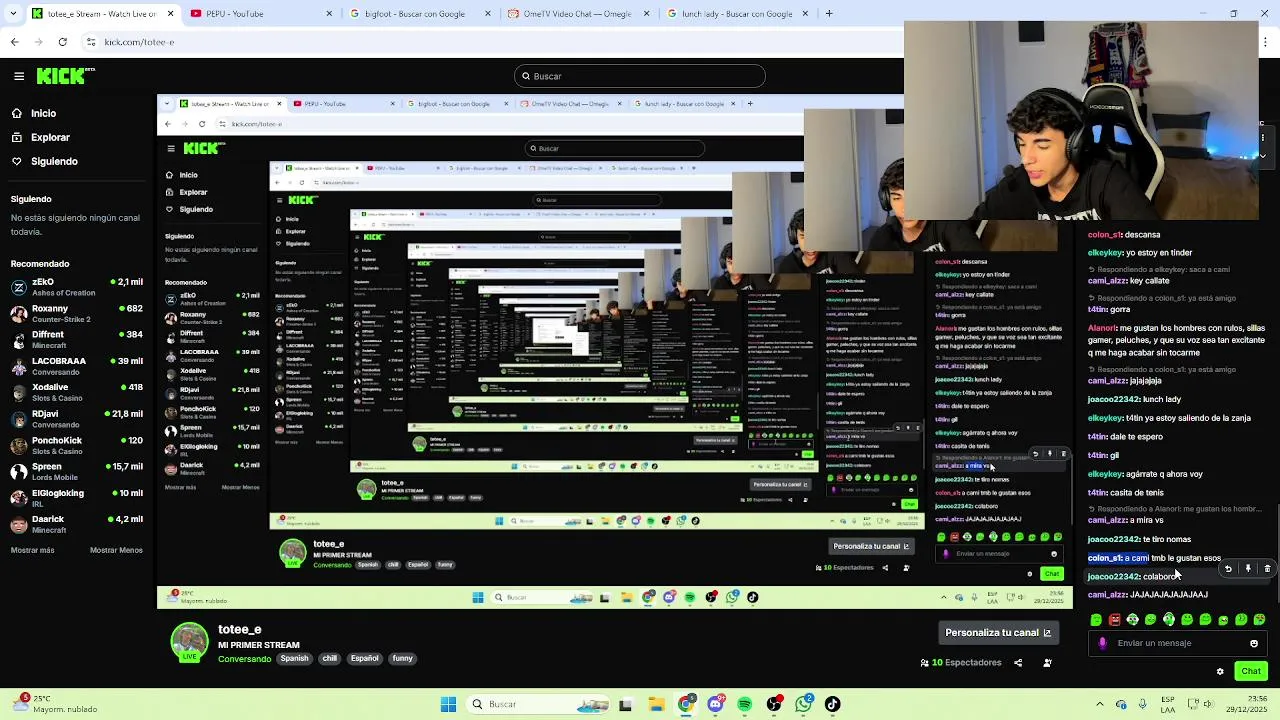
Task: Click the reply arrow on hovered chat message
Action: point(1229,568)
